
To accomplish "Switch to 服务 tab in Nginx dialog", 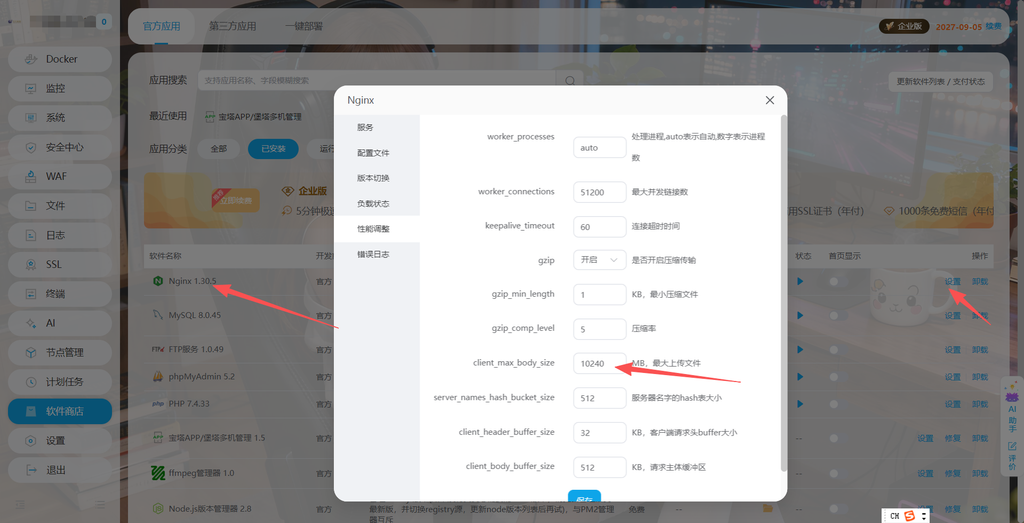I will coord(377,127).
